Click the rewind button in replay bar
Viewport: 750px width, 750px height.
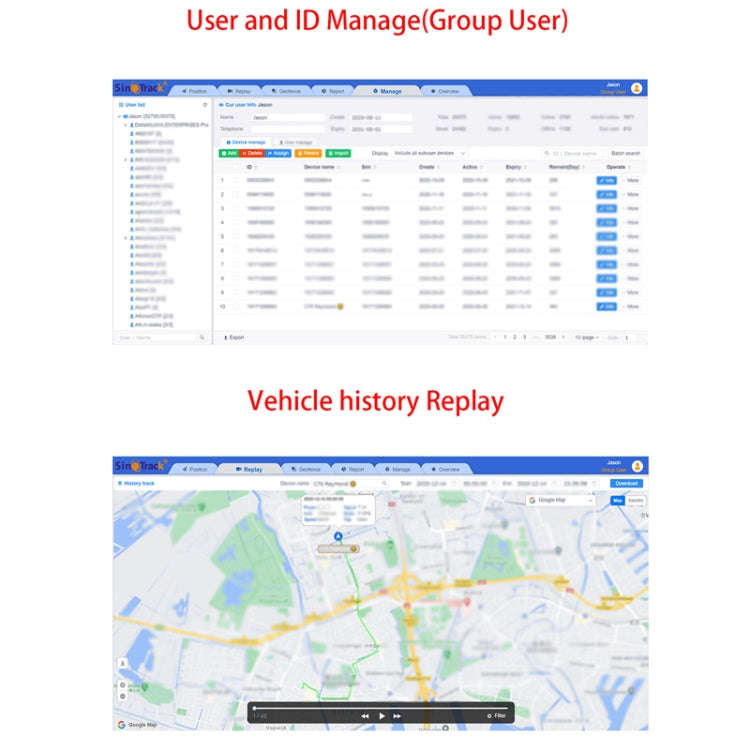tap(365, 716)
